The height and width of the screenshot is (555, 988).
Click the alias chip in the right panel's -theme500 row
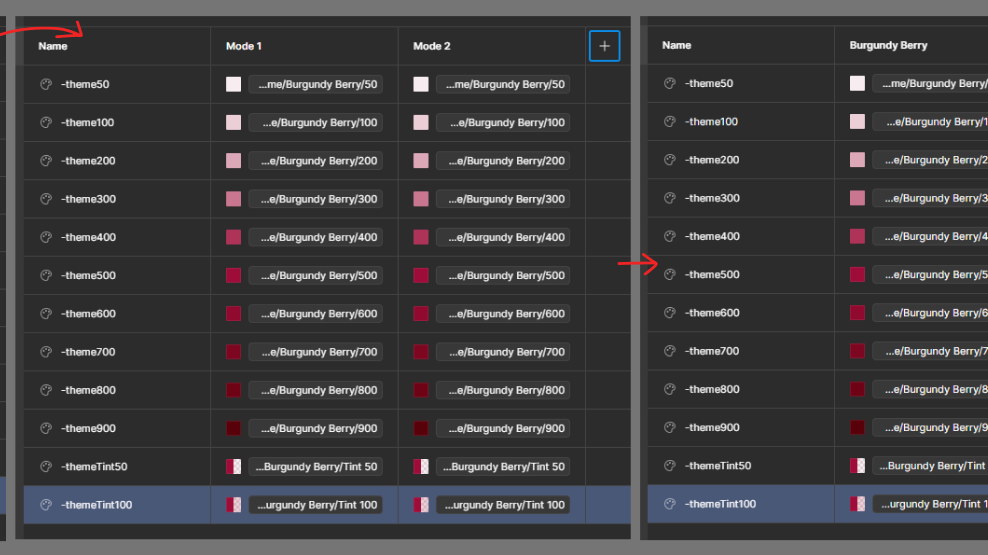click(x=931, y=275)
